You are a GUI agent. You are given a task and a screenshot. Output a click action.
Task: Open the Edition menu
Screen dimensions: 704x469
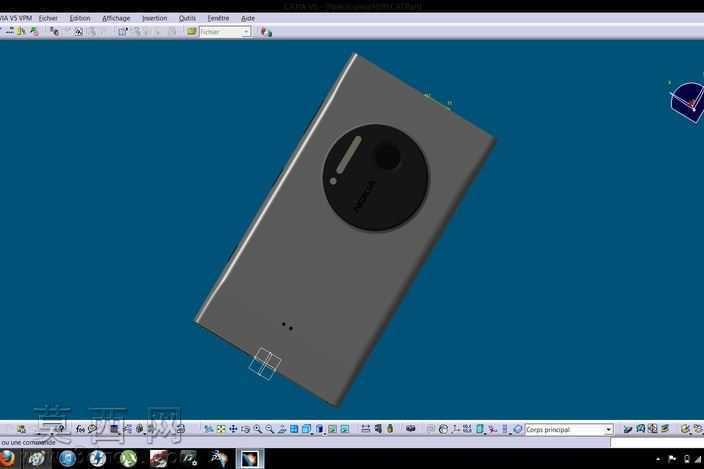(80, 18)
